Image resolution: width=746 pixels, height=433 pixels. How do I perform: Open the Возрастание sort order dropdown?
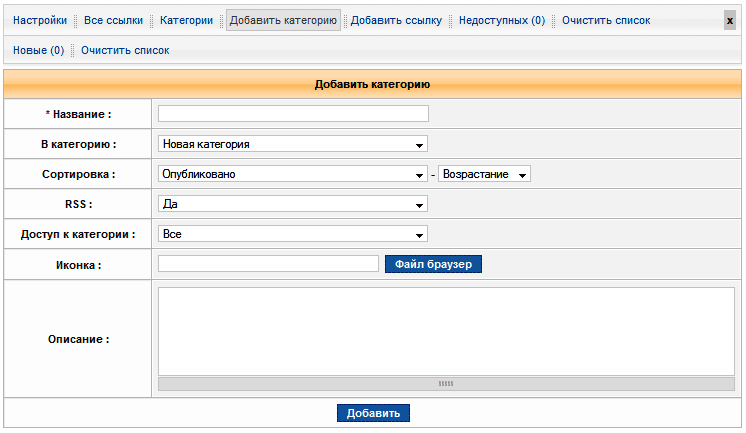484,174
